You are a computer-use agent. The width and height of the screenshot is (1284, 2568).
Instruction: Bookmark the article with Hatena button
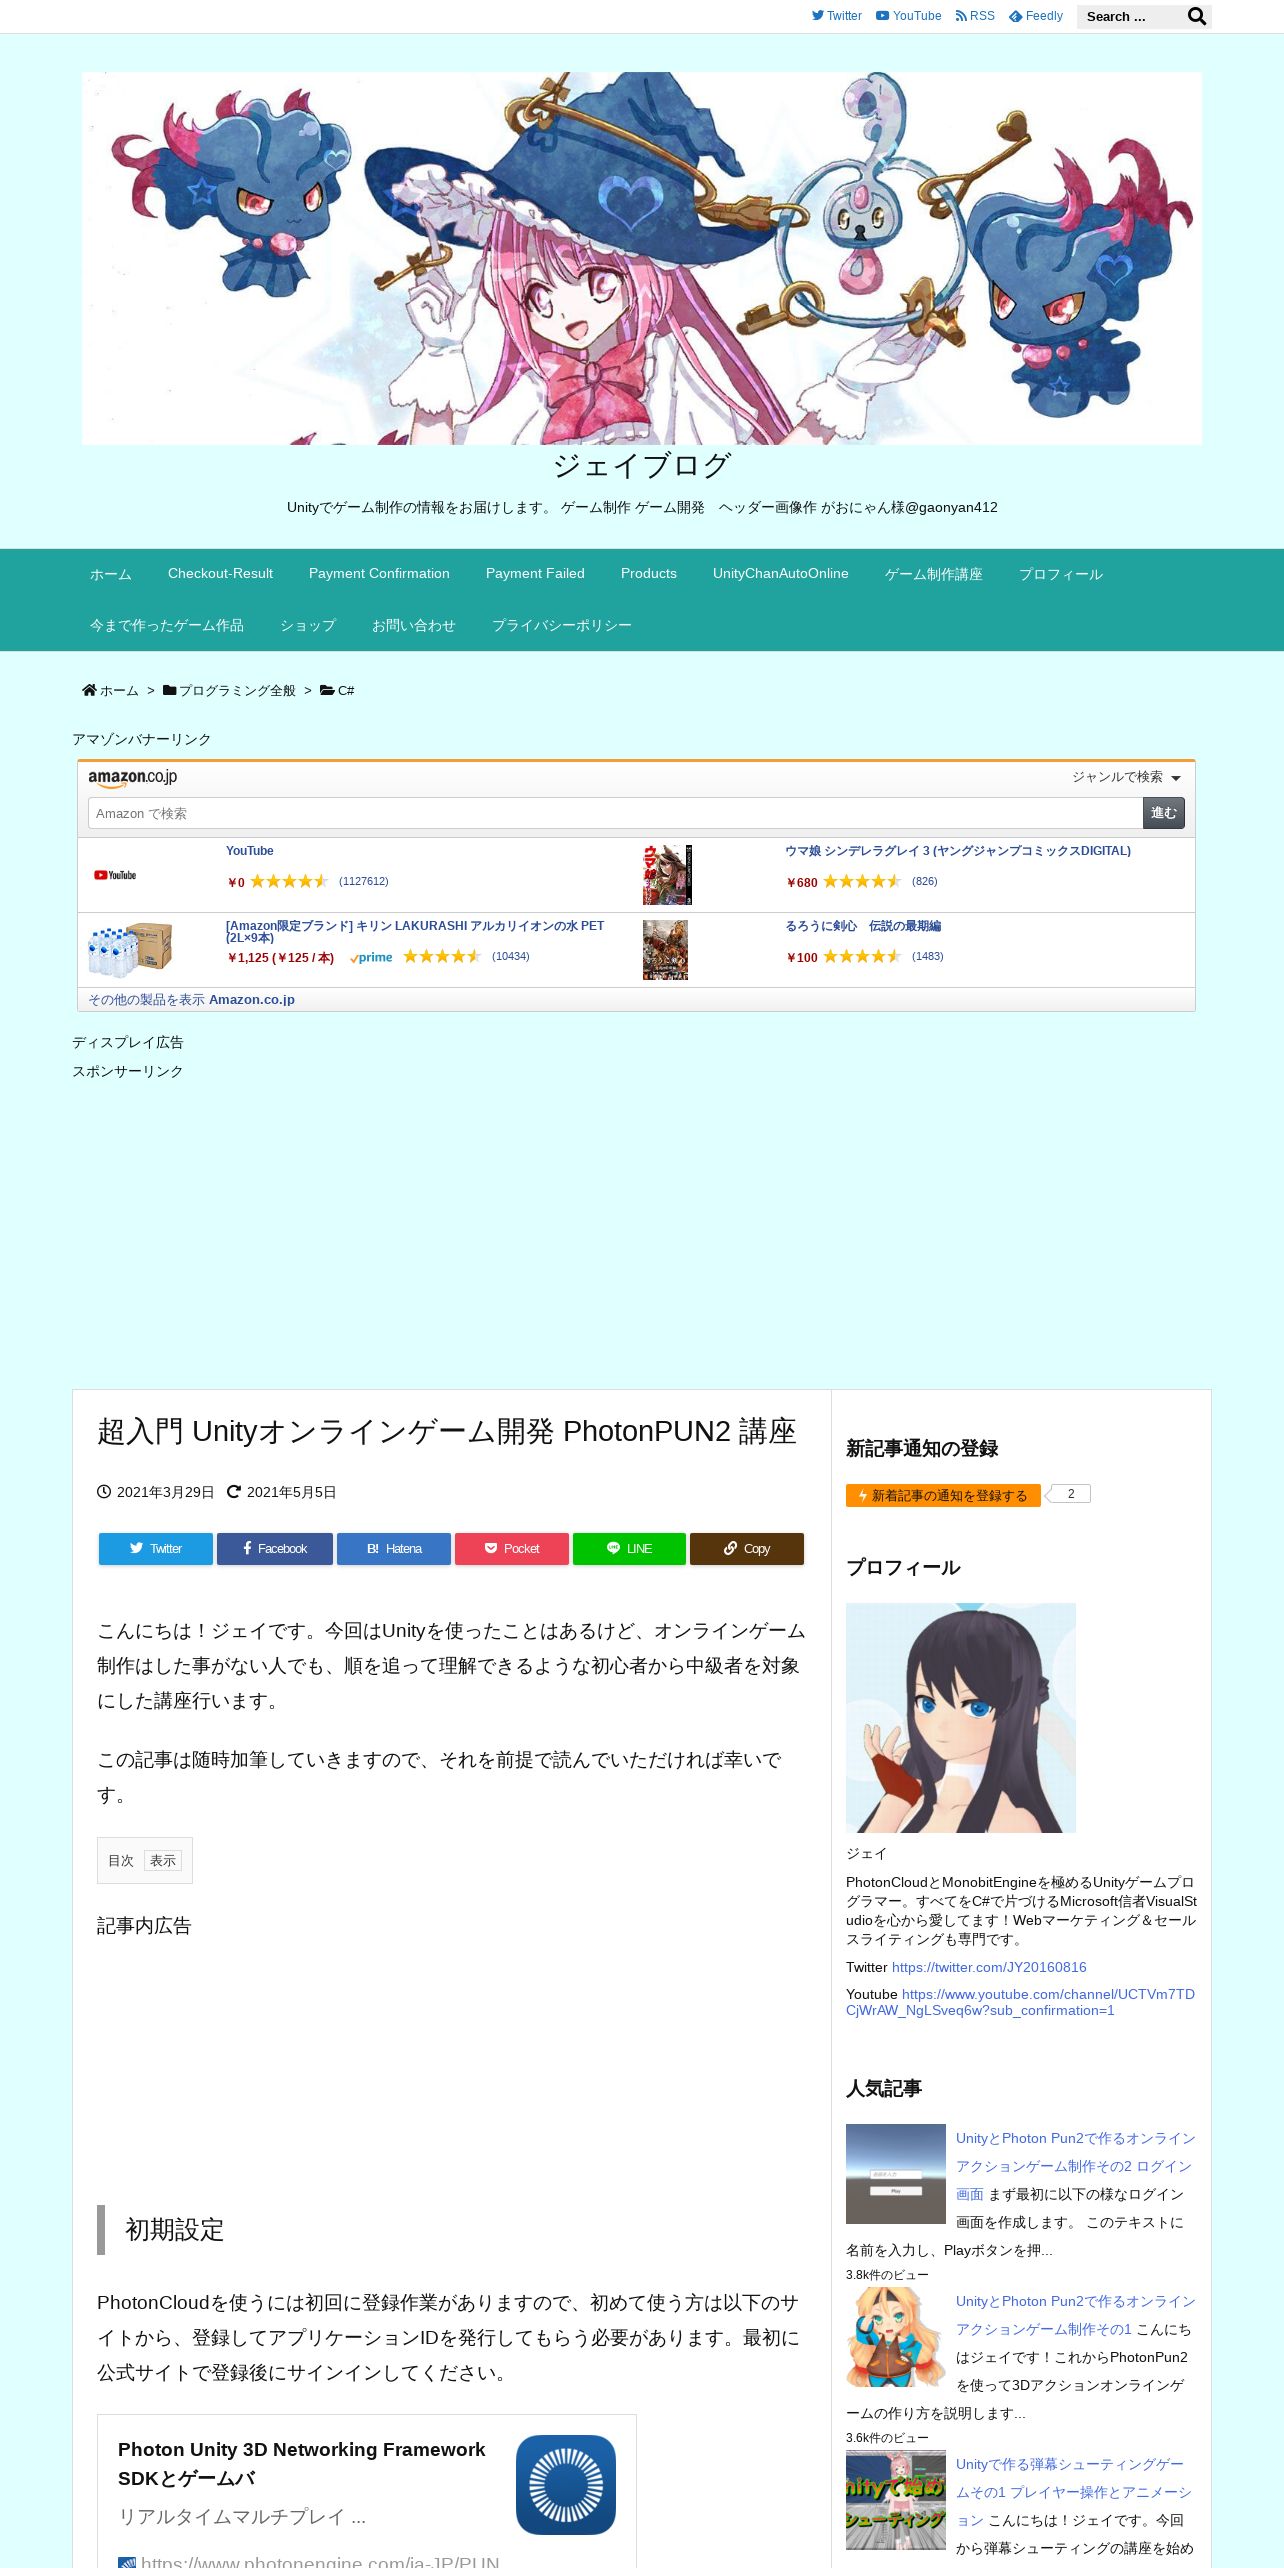pyautogui.click(x=394, y=1549)
